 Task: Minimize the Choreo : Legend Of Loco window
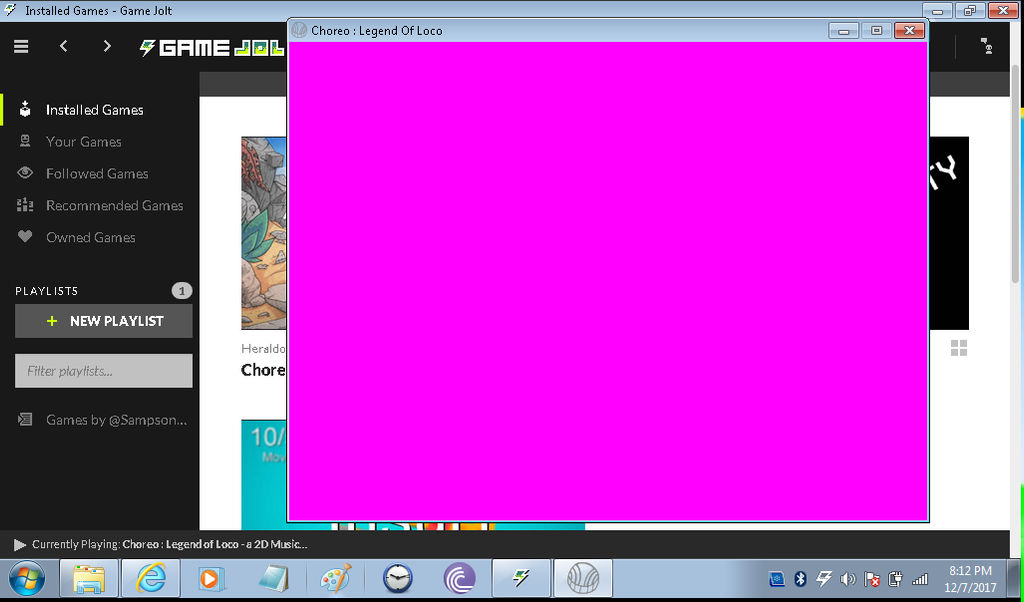[844, 30]
